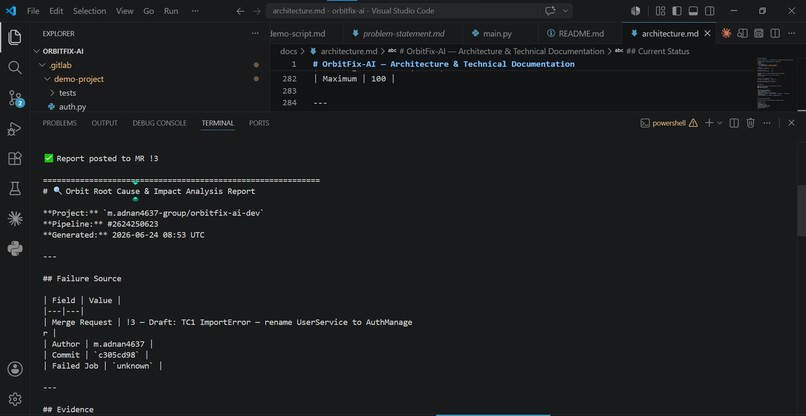Switch to the Debug Console tab

point(159,123)
